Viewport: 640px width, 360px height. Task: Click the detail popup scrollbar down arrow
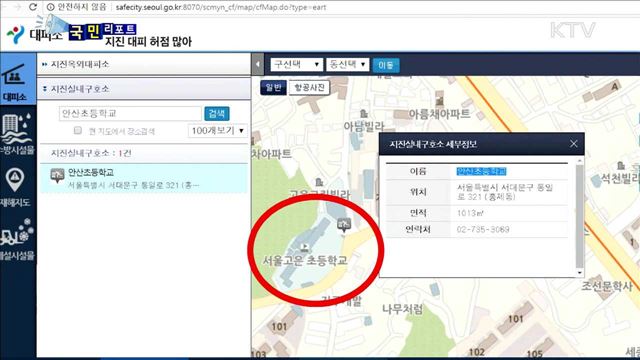coord(580,272)
